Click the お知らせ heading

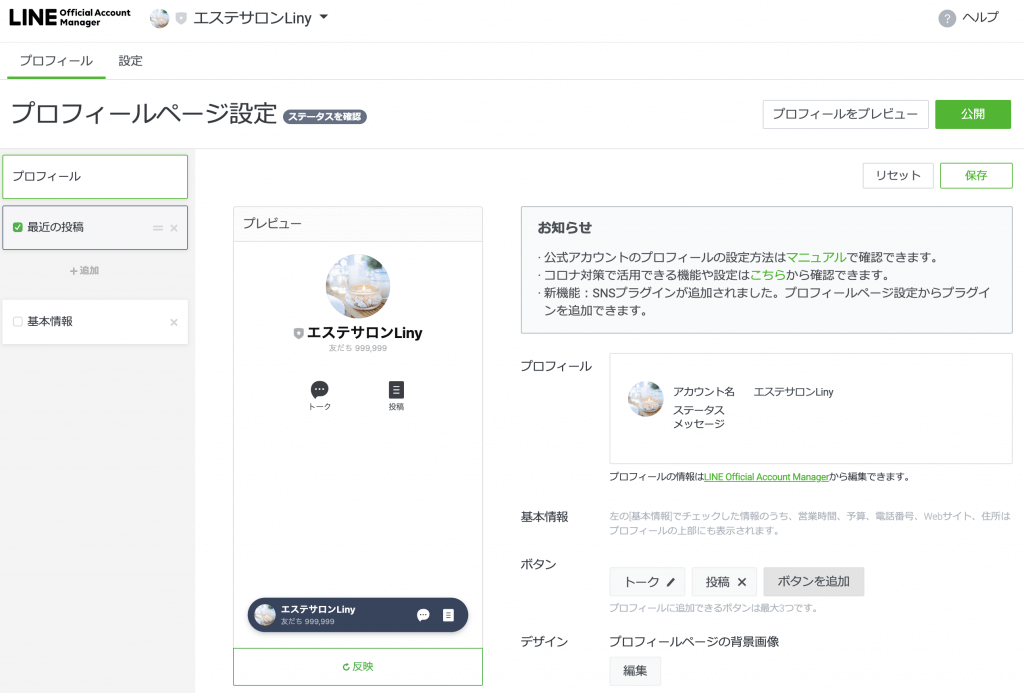pyautogui.click(x=564, y=227)
